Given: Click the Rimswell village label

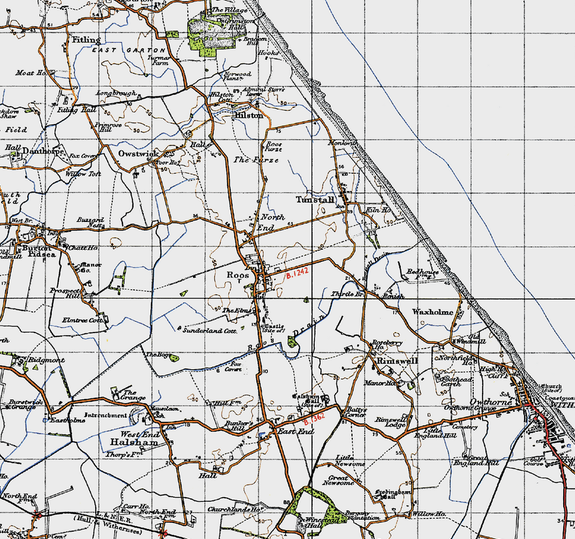Looking at the screenshot, I should 397,361.
